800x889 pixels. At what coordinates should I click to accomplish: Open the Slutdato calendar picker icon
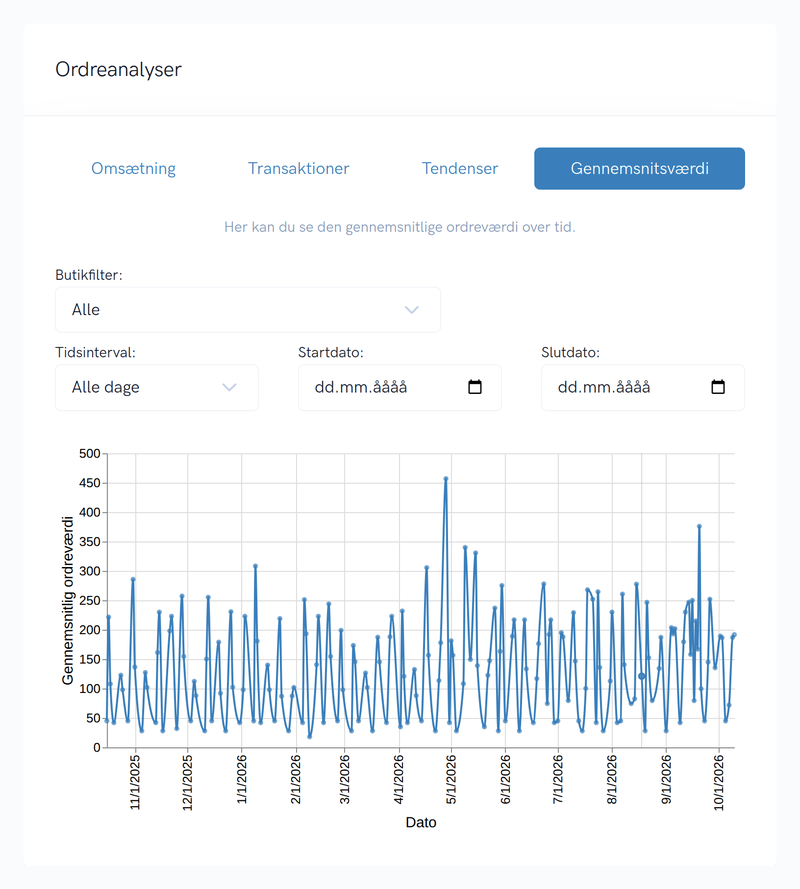tap(718, 387)
